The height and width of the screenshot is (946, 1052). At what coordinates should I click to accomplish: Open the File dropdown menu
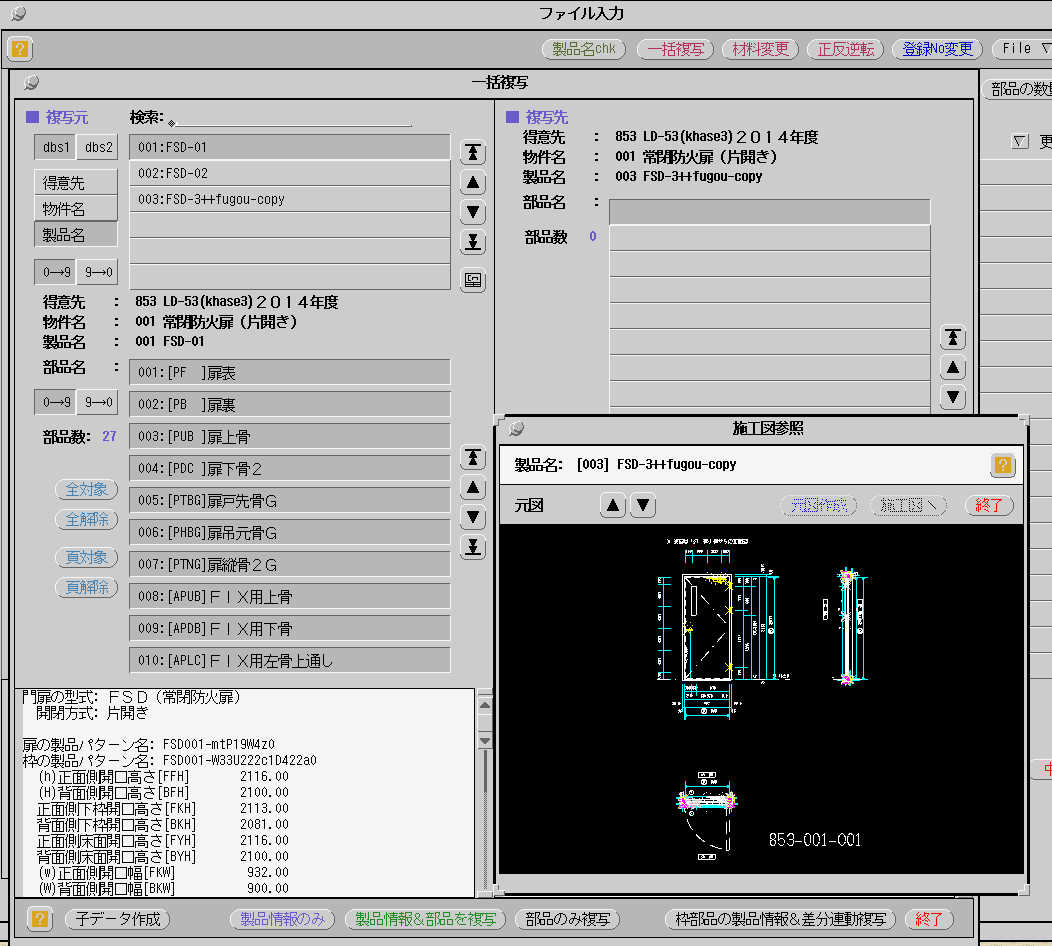coord(1024,48)
